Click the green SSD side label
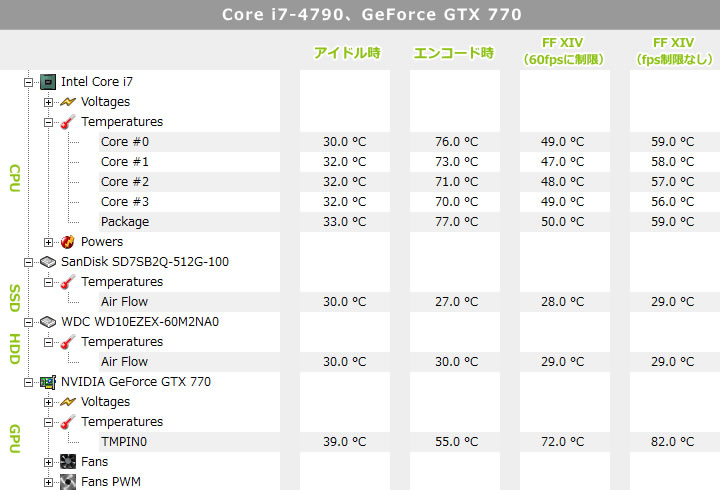The width and height of the screenshot is (720, 490). tap(15, 298)
